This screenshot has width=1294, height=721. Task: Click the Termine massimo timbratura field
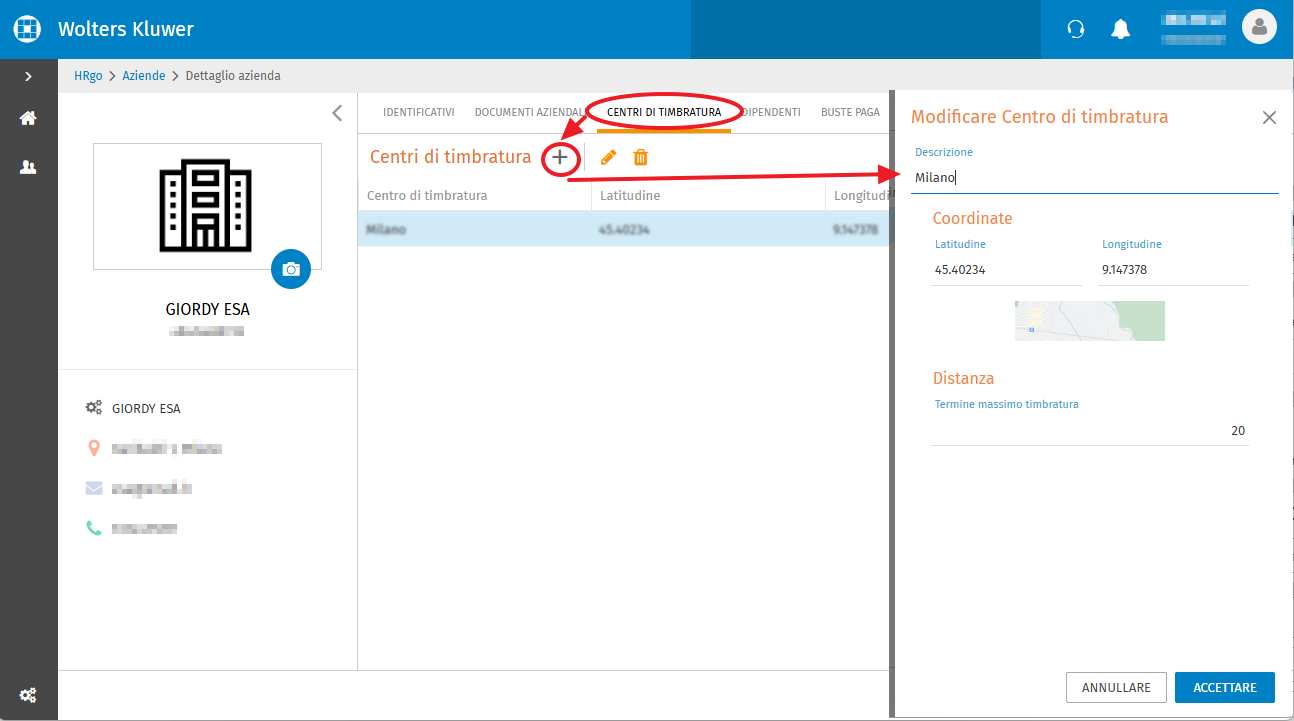tap(1090, 431)
